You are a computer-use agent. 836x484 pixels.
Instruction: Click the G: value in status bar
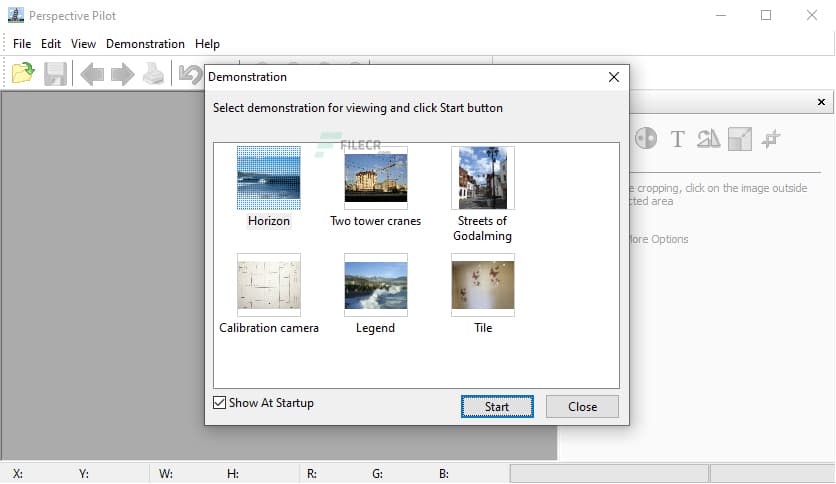(377, 474)
